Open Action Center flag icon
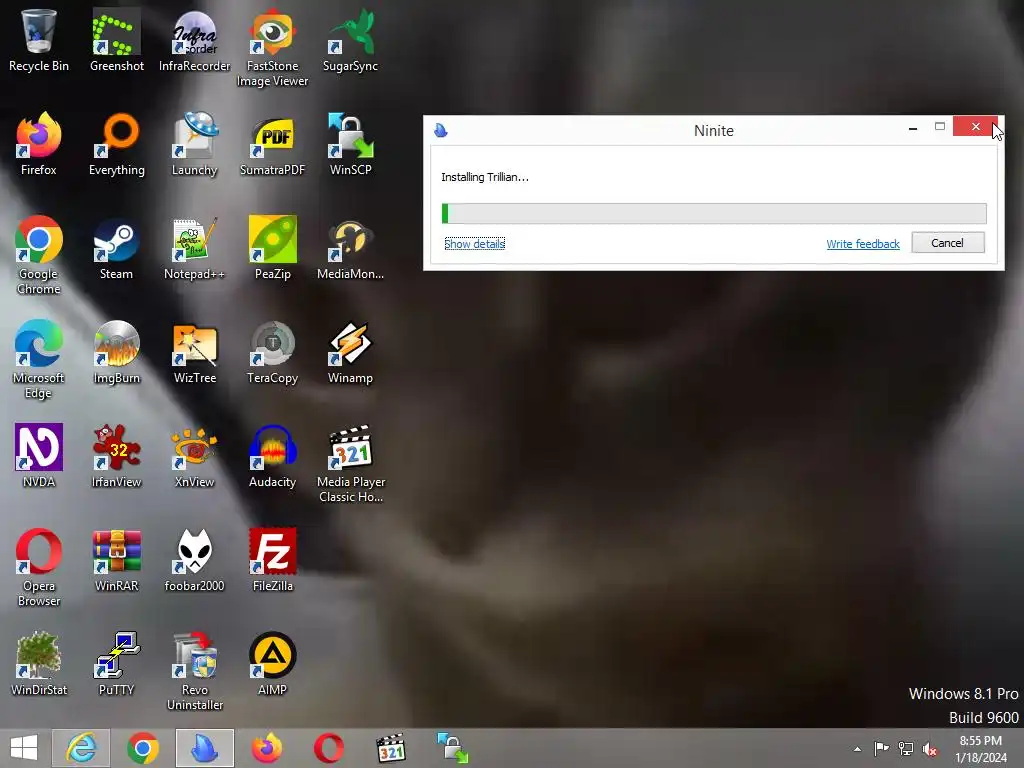This screenshot has width=1024, height=768. 881,748
